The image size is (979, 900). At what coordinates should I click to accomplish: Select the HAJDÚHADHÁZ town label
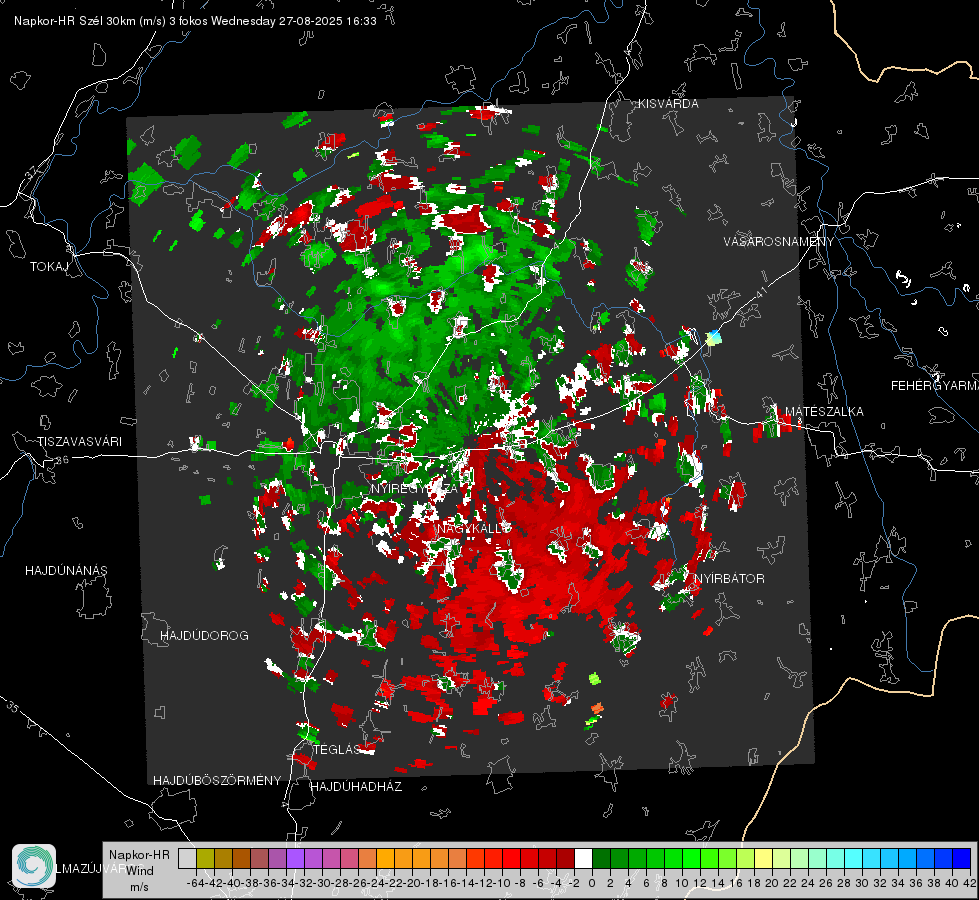pos(357,787)
